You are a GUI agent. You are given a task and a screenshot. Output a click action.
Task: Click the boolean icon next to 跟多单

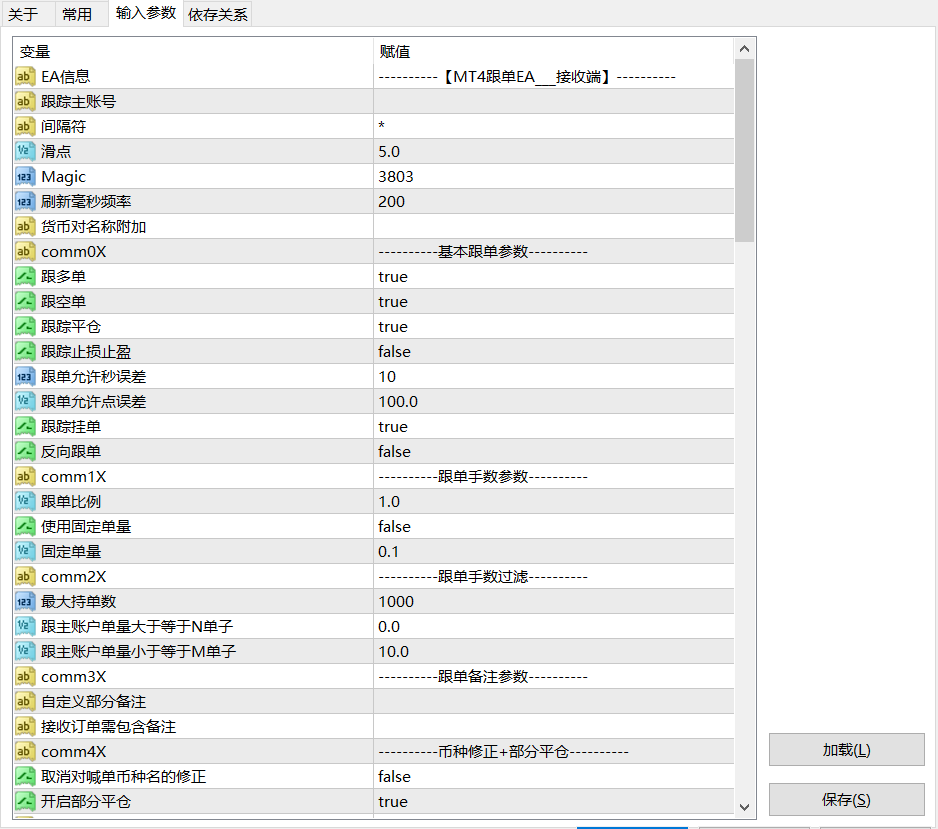click(x=26, y=277)
